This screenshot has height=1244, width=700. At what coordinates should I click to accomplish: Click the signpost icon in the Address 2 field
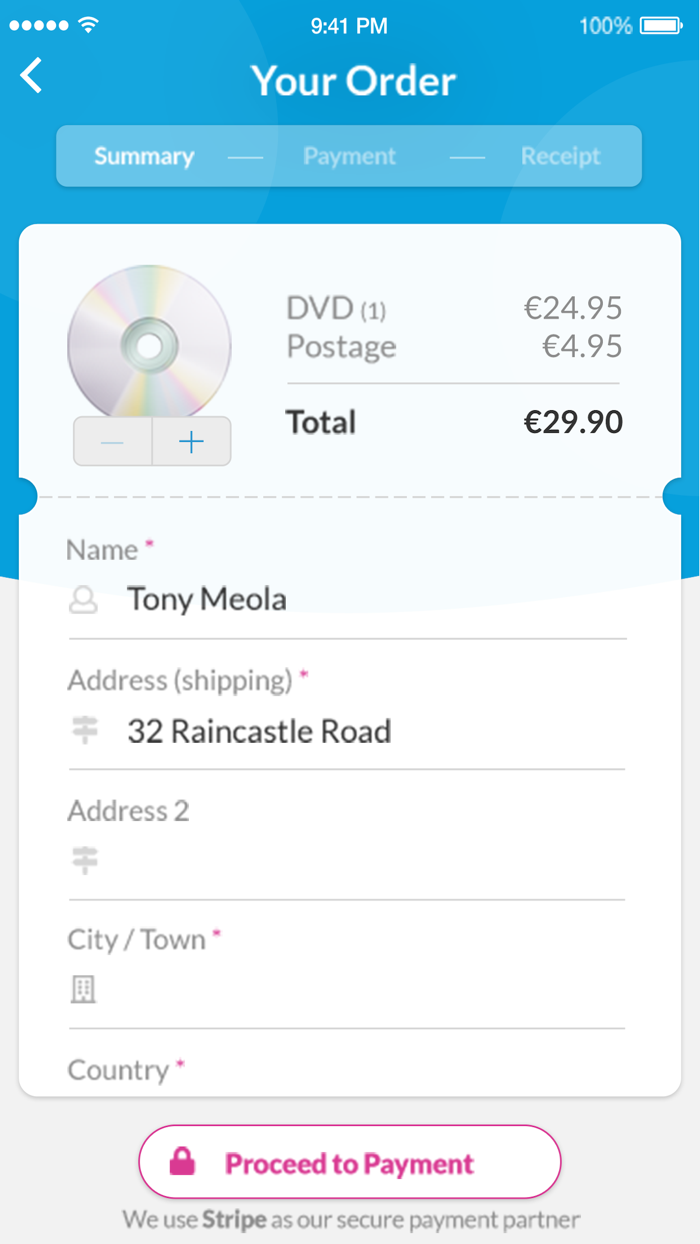coord(85,859)
